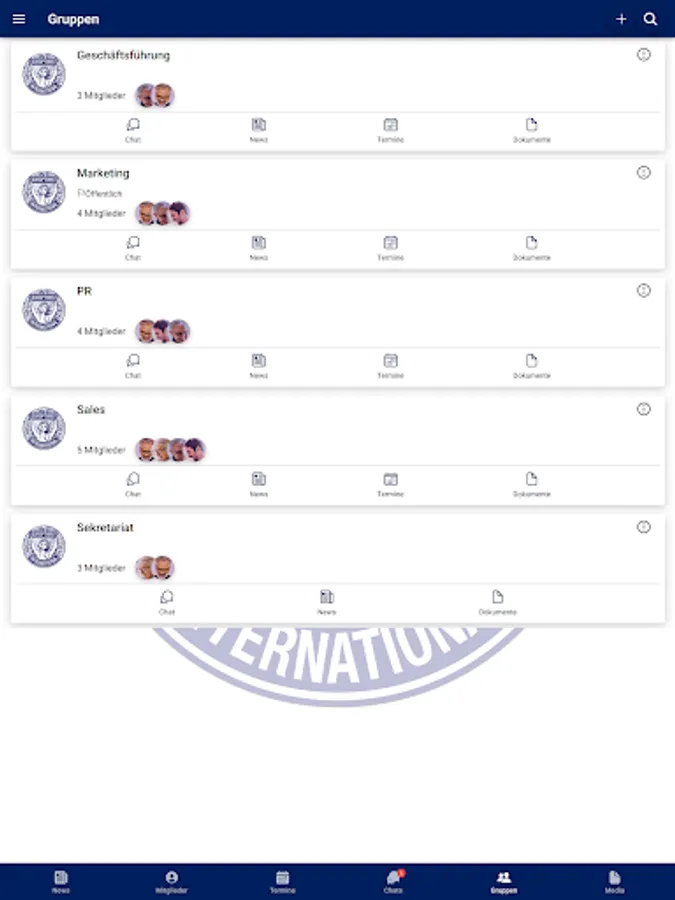Image resolution: width=675 pixels, height=900 pixels.
Task: View member avatars of the Sales group
Action: click(x=170, y=449)
